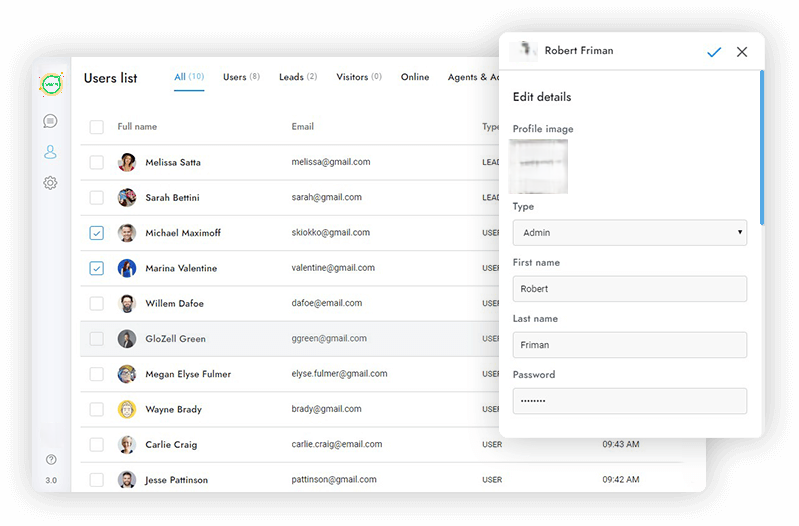Image resolution: width=799 pixels, height=526 pixels.
Task: Select the Online tab
Action: (415, 77)
